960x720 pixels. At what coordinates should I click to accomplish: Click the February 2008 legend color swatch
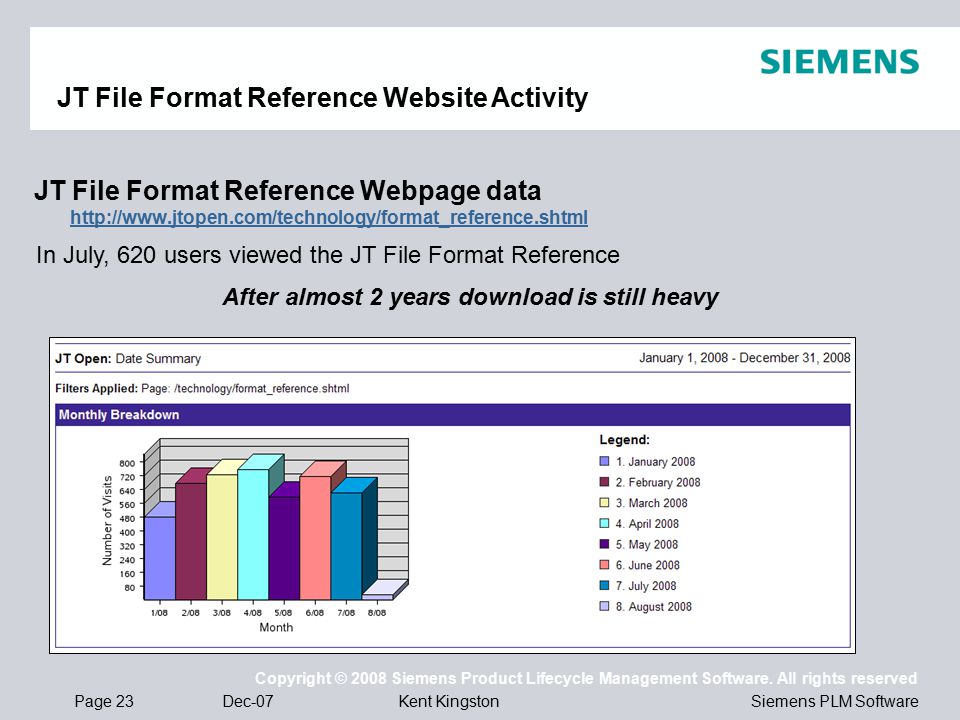(x=604, y=482)
